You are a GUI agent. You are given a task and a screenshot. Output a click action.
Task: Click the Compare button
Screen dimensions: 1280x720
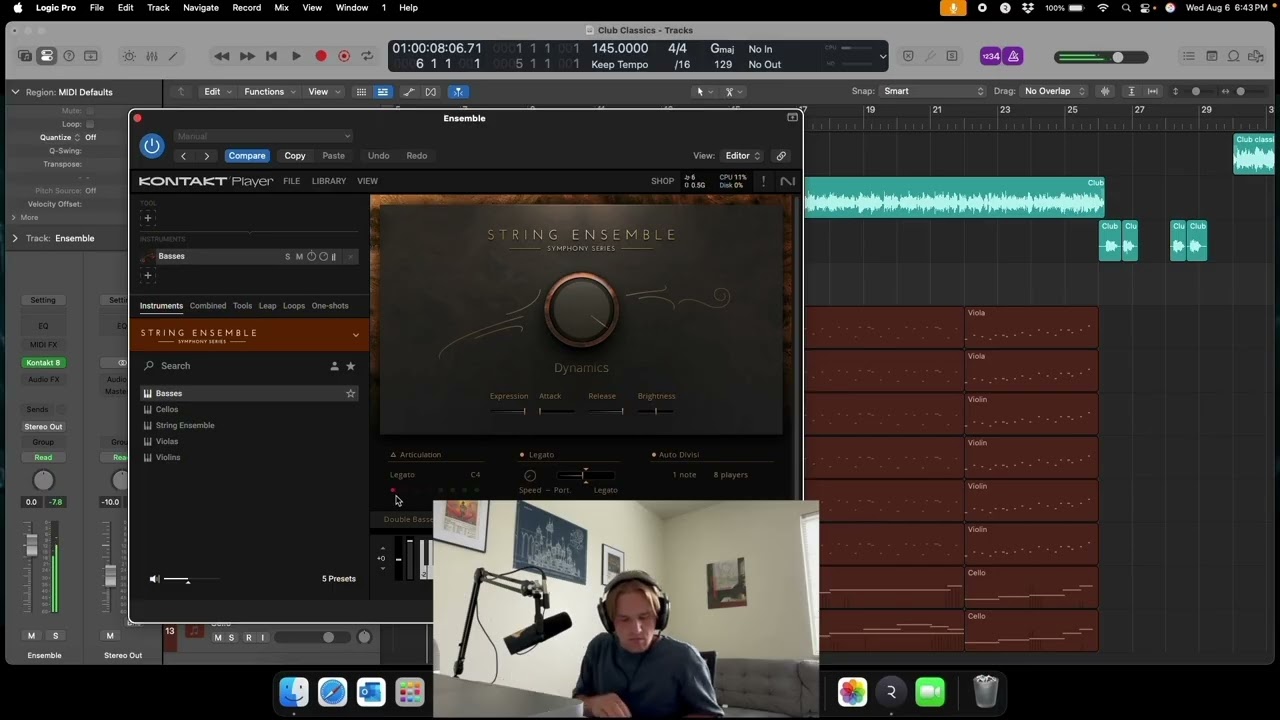[x=247, y=156]
